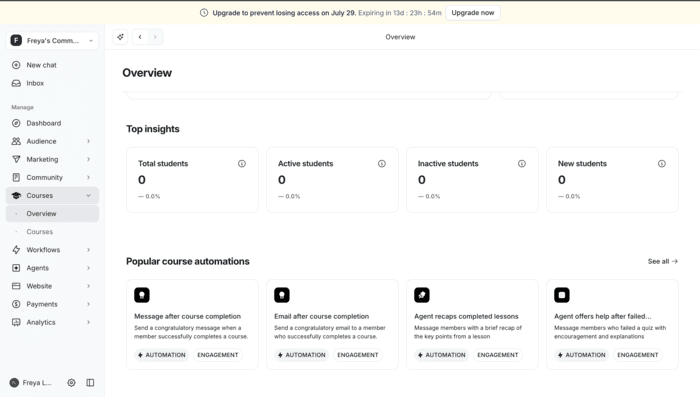Viewport: 700px width, 397px height.
Task: Click ENGAGEMENT tag on Agent recaps card
Action: coord(498,355)
